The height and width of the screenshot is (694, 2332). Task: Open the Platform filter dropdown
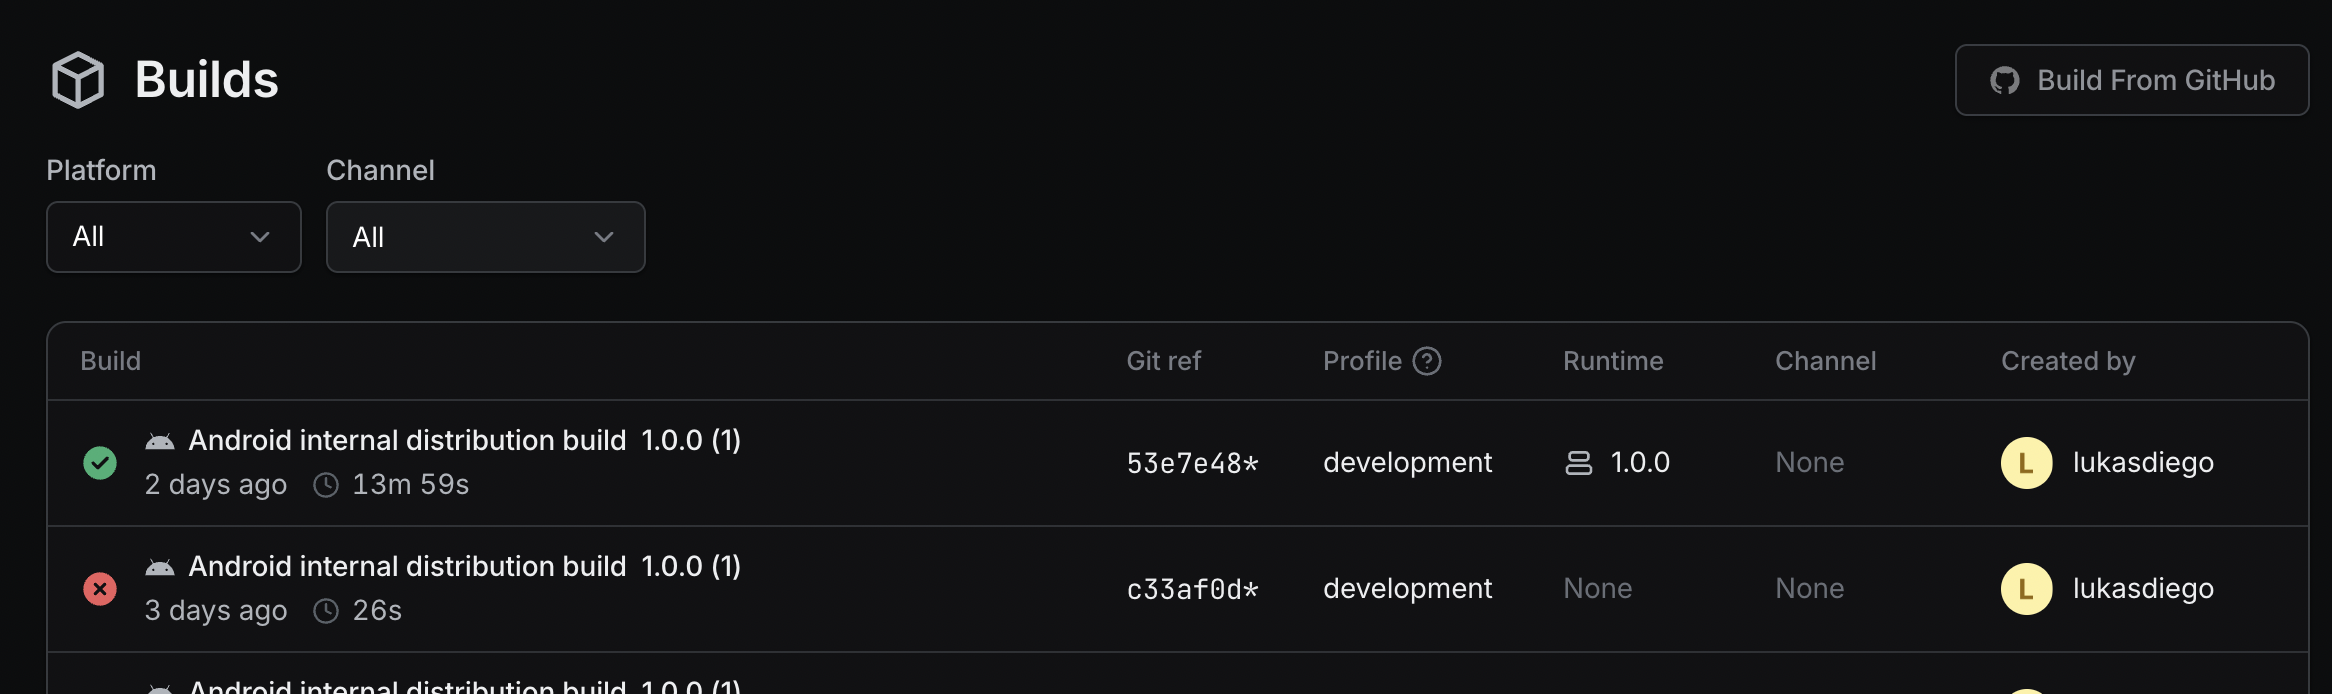[x=174, y=237]
